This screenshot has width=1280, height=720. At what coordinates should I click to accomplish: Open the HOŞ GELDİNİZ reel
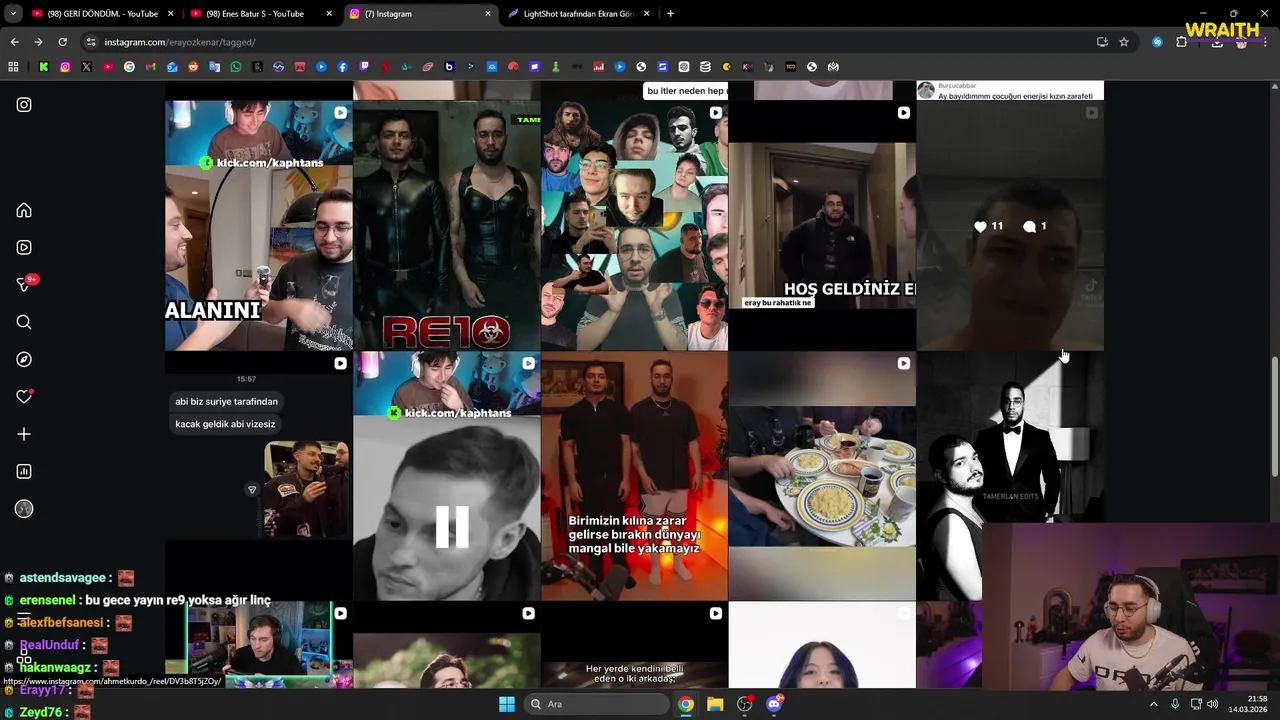[822, 225]
